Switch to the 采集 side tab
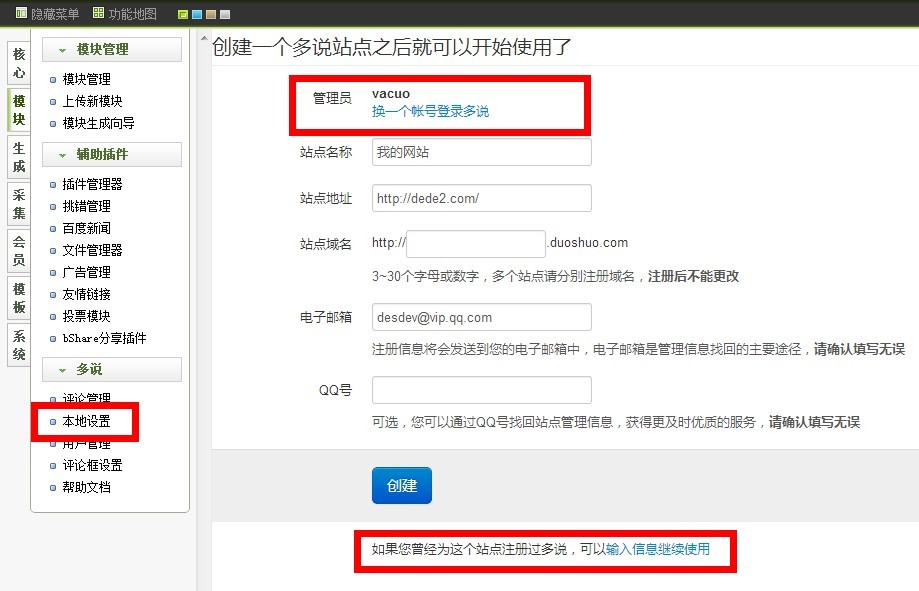 19,204
